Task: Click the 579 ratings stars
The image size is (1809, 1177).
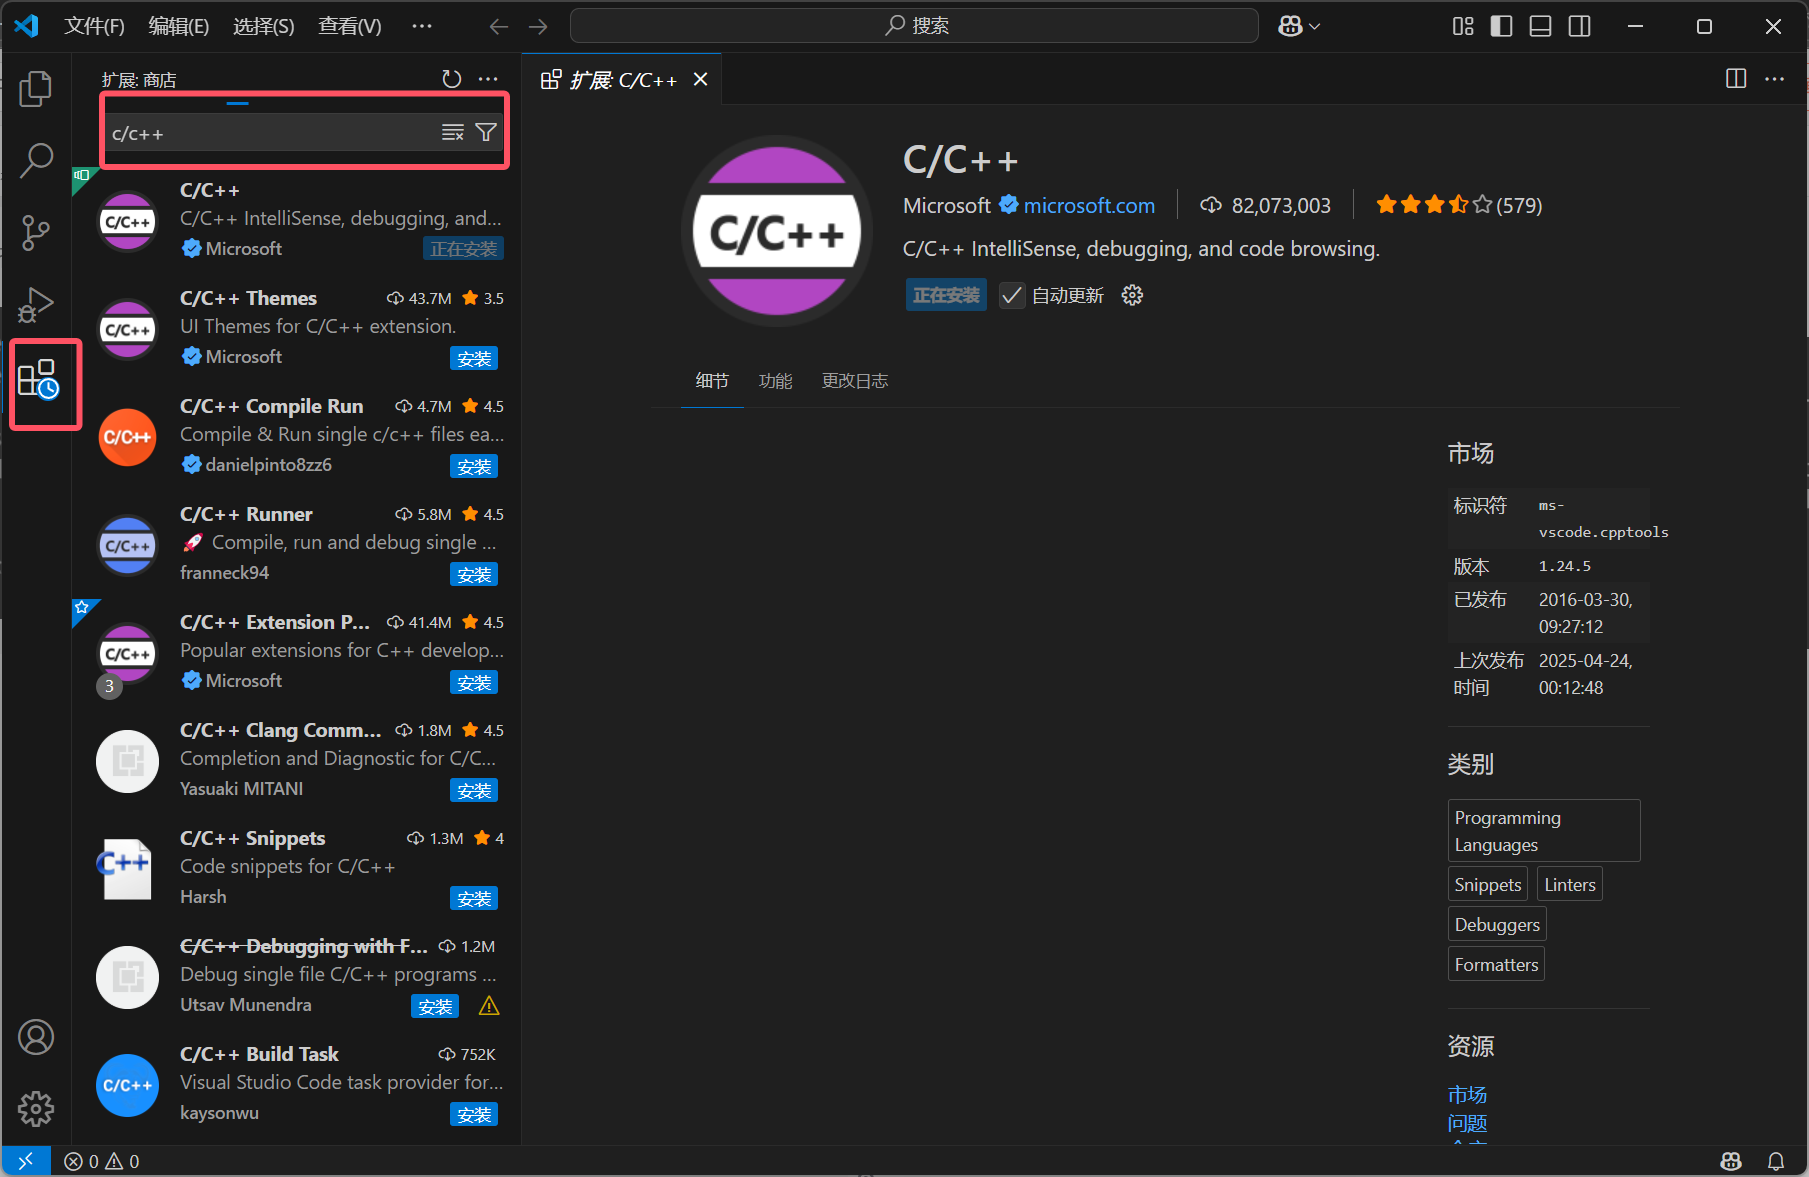Action: point(1458,205)
